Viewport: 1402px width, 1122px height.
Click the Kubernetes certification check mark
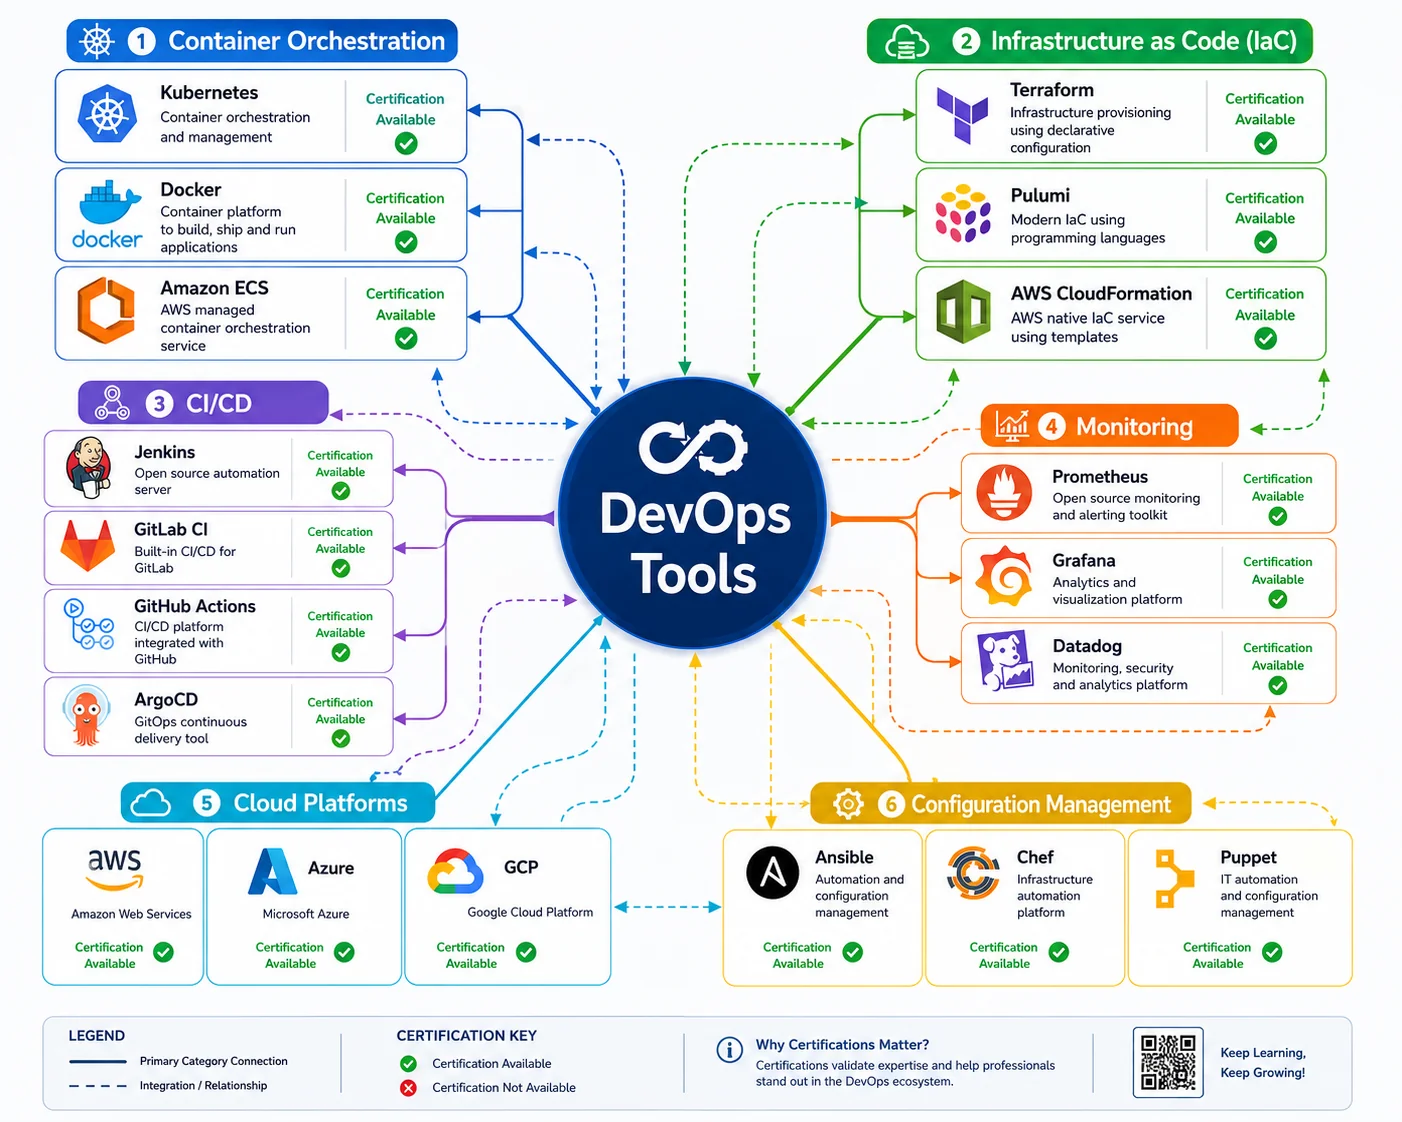pyautogui.click(x=406, y=144)
